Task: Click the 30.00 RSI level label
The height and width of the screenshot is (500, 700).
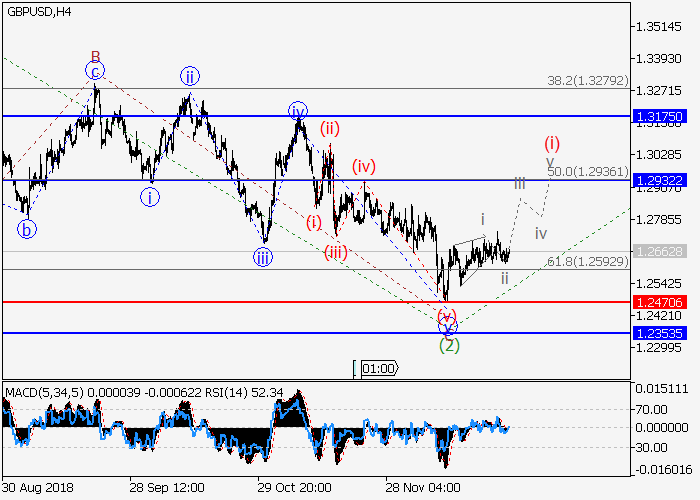Action: 652,447
